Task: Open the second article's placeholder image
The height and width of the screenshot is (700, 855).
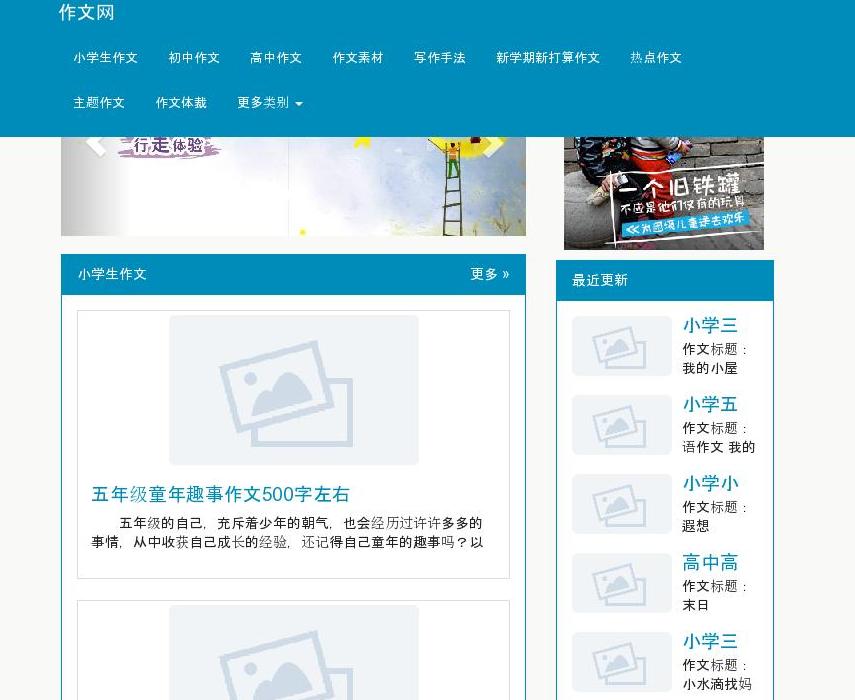Action: pyautogui.click(x=294, y=652)
